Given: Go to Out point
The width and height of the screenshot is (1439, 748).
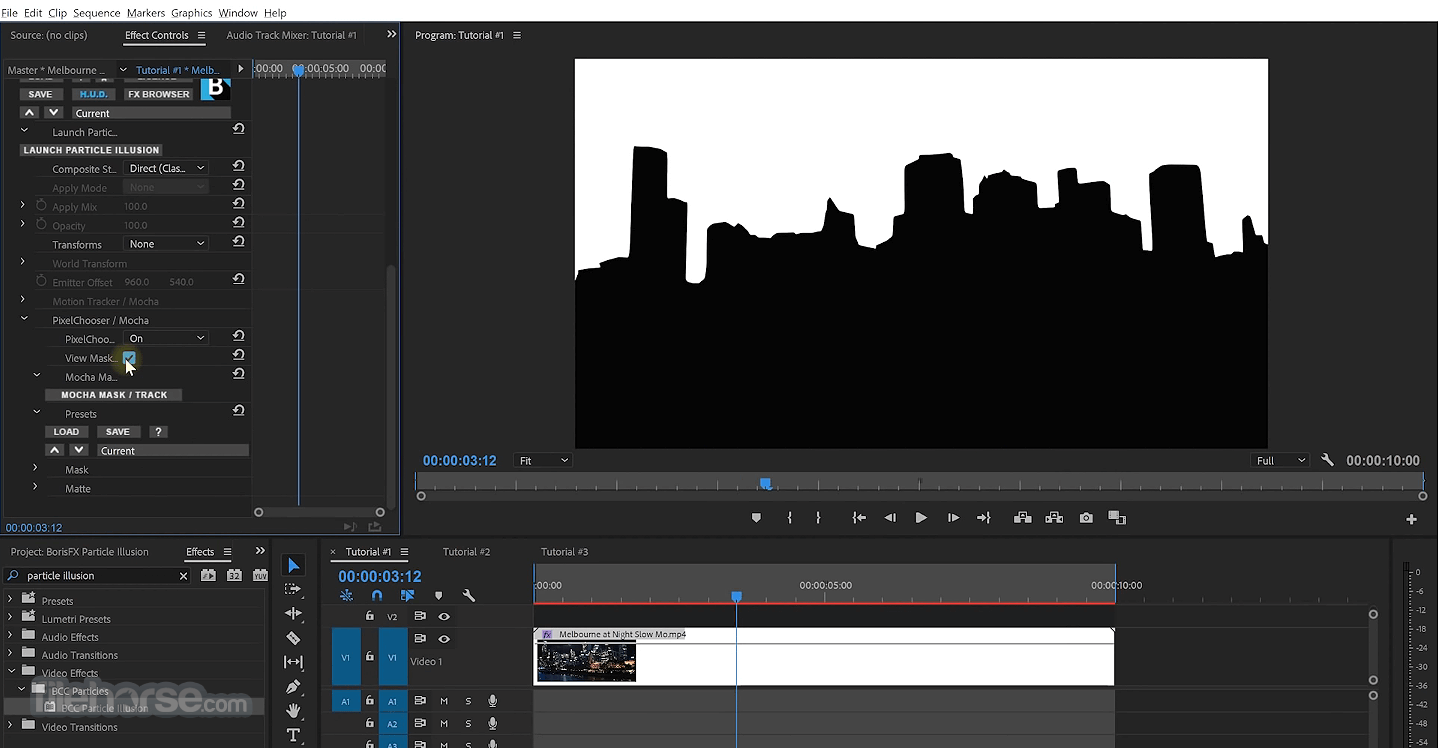Looking at the screenshot, I should (984, 518).
